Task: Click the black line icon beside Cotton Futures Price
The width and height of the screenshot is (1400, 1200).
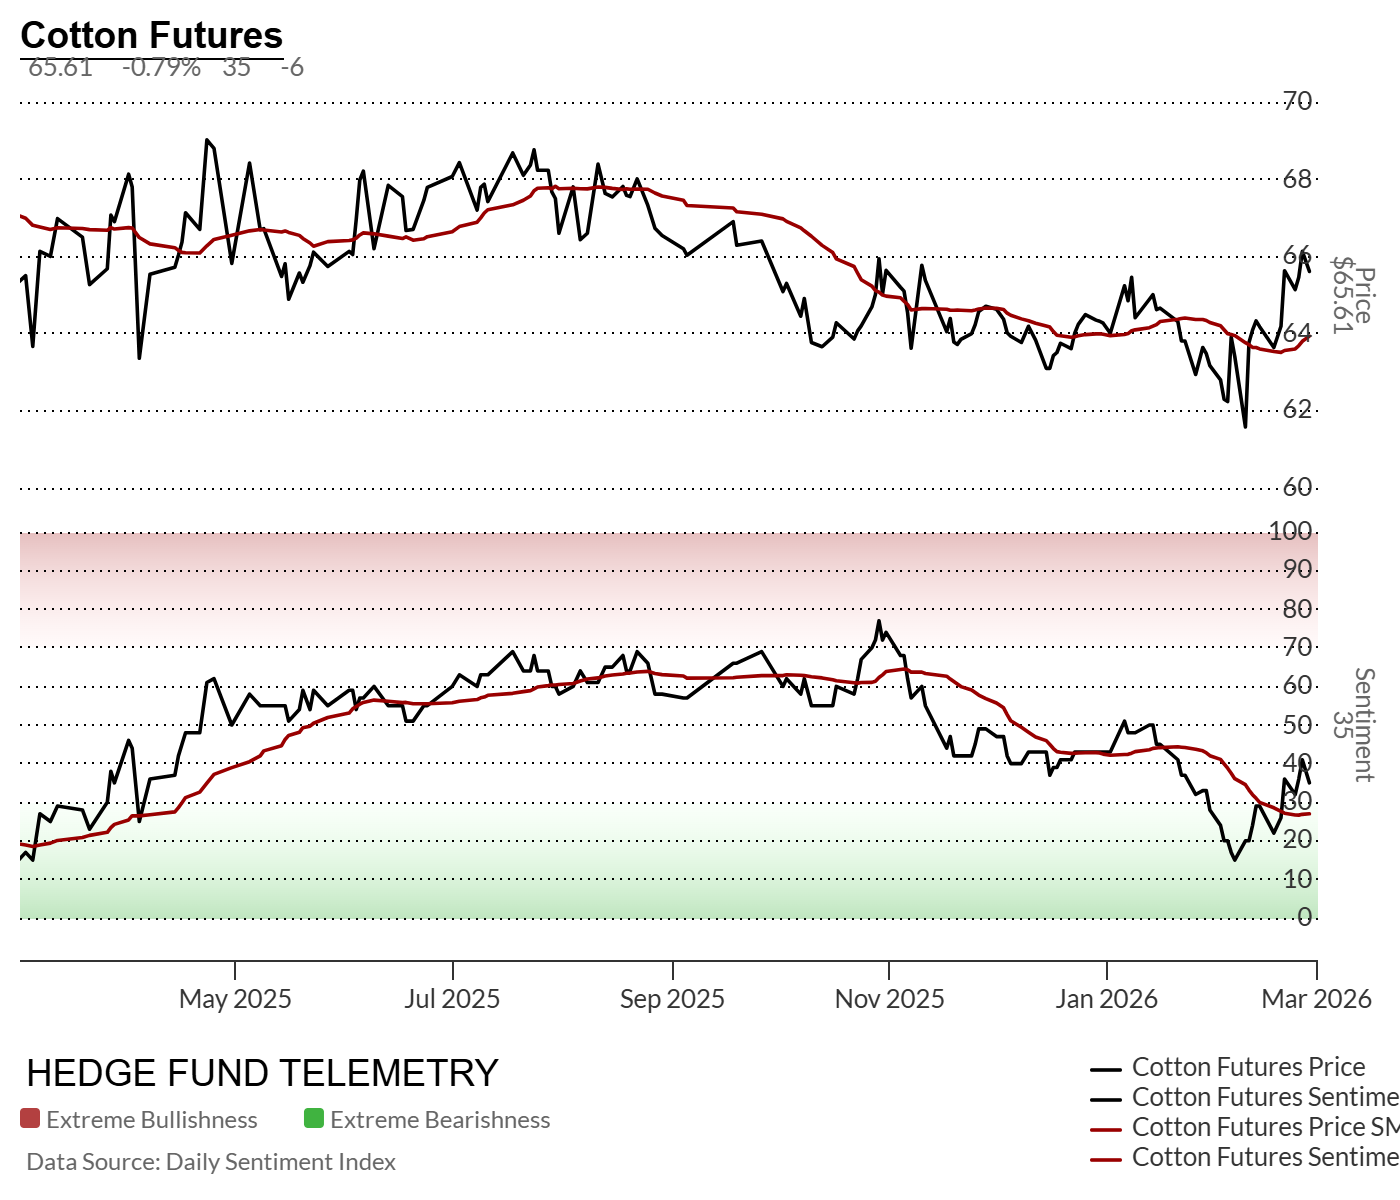Action: tap(1106, 1069)
